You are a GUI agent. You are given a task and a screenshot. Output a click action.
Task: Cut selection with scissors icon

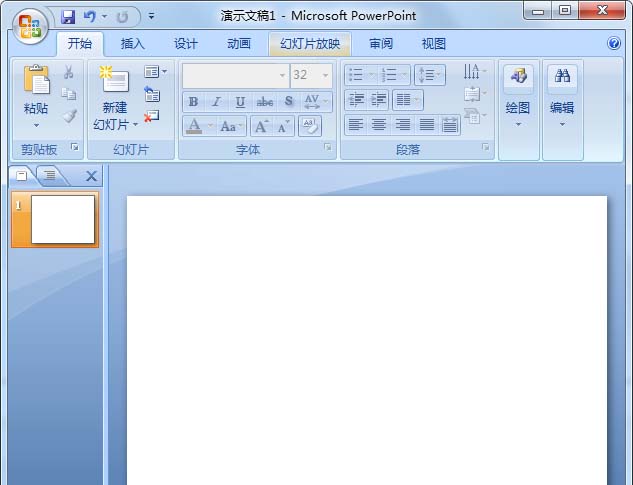click(x=69, y=72)
